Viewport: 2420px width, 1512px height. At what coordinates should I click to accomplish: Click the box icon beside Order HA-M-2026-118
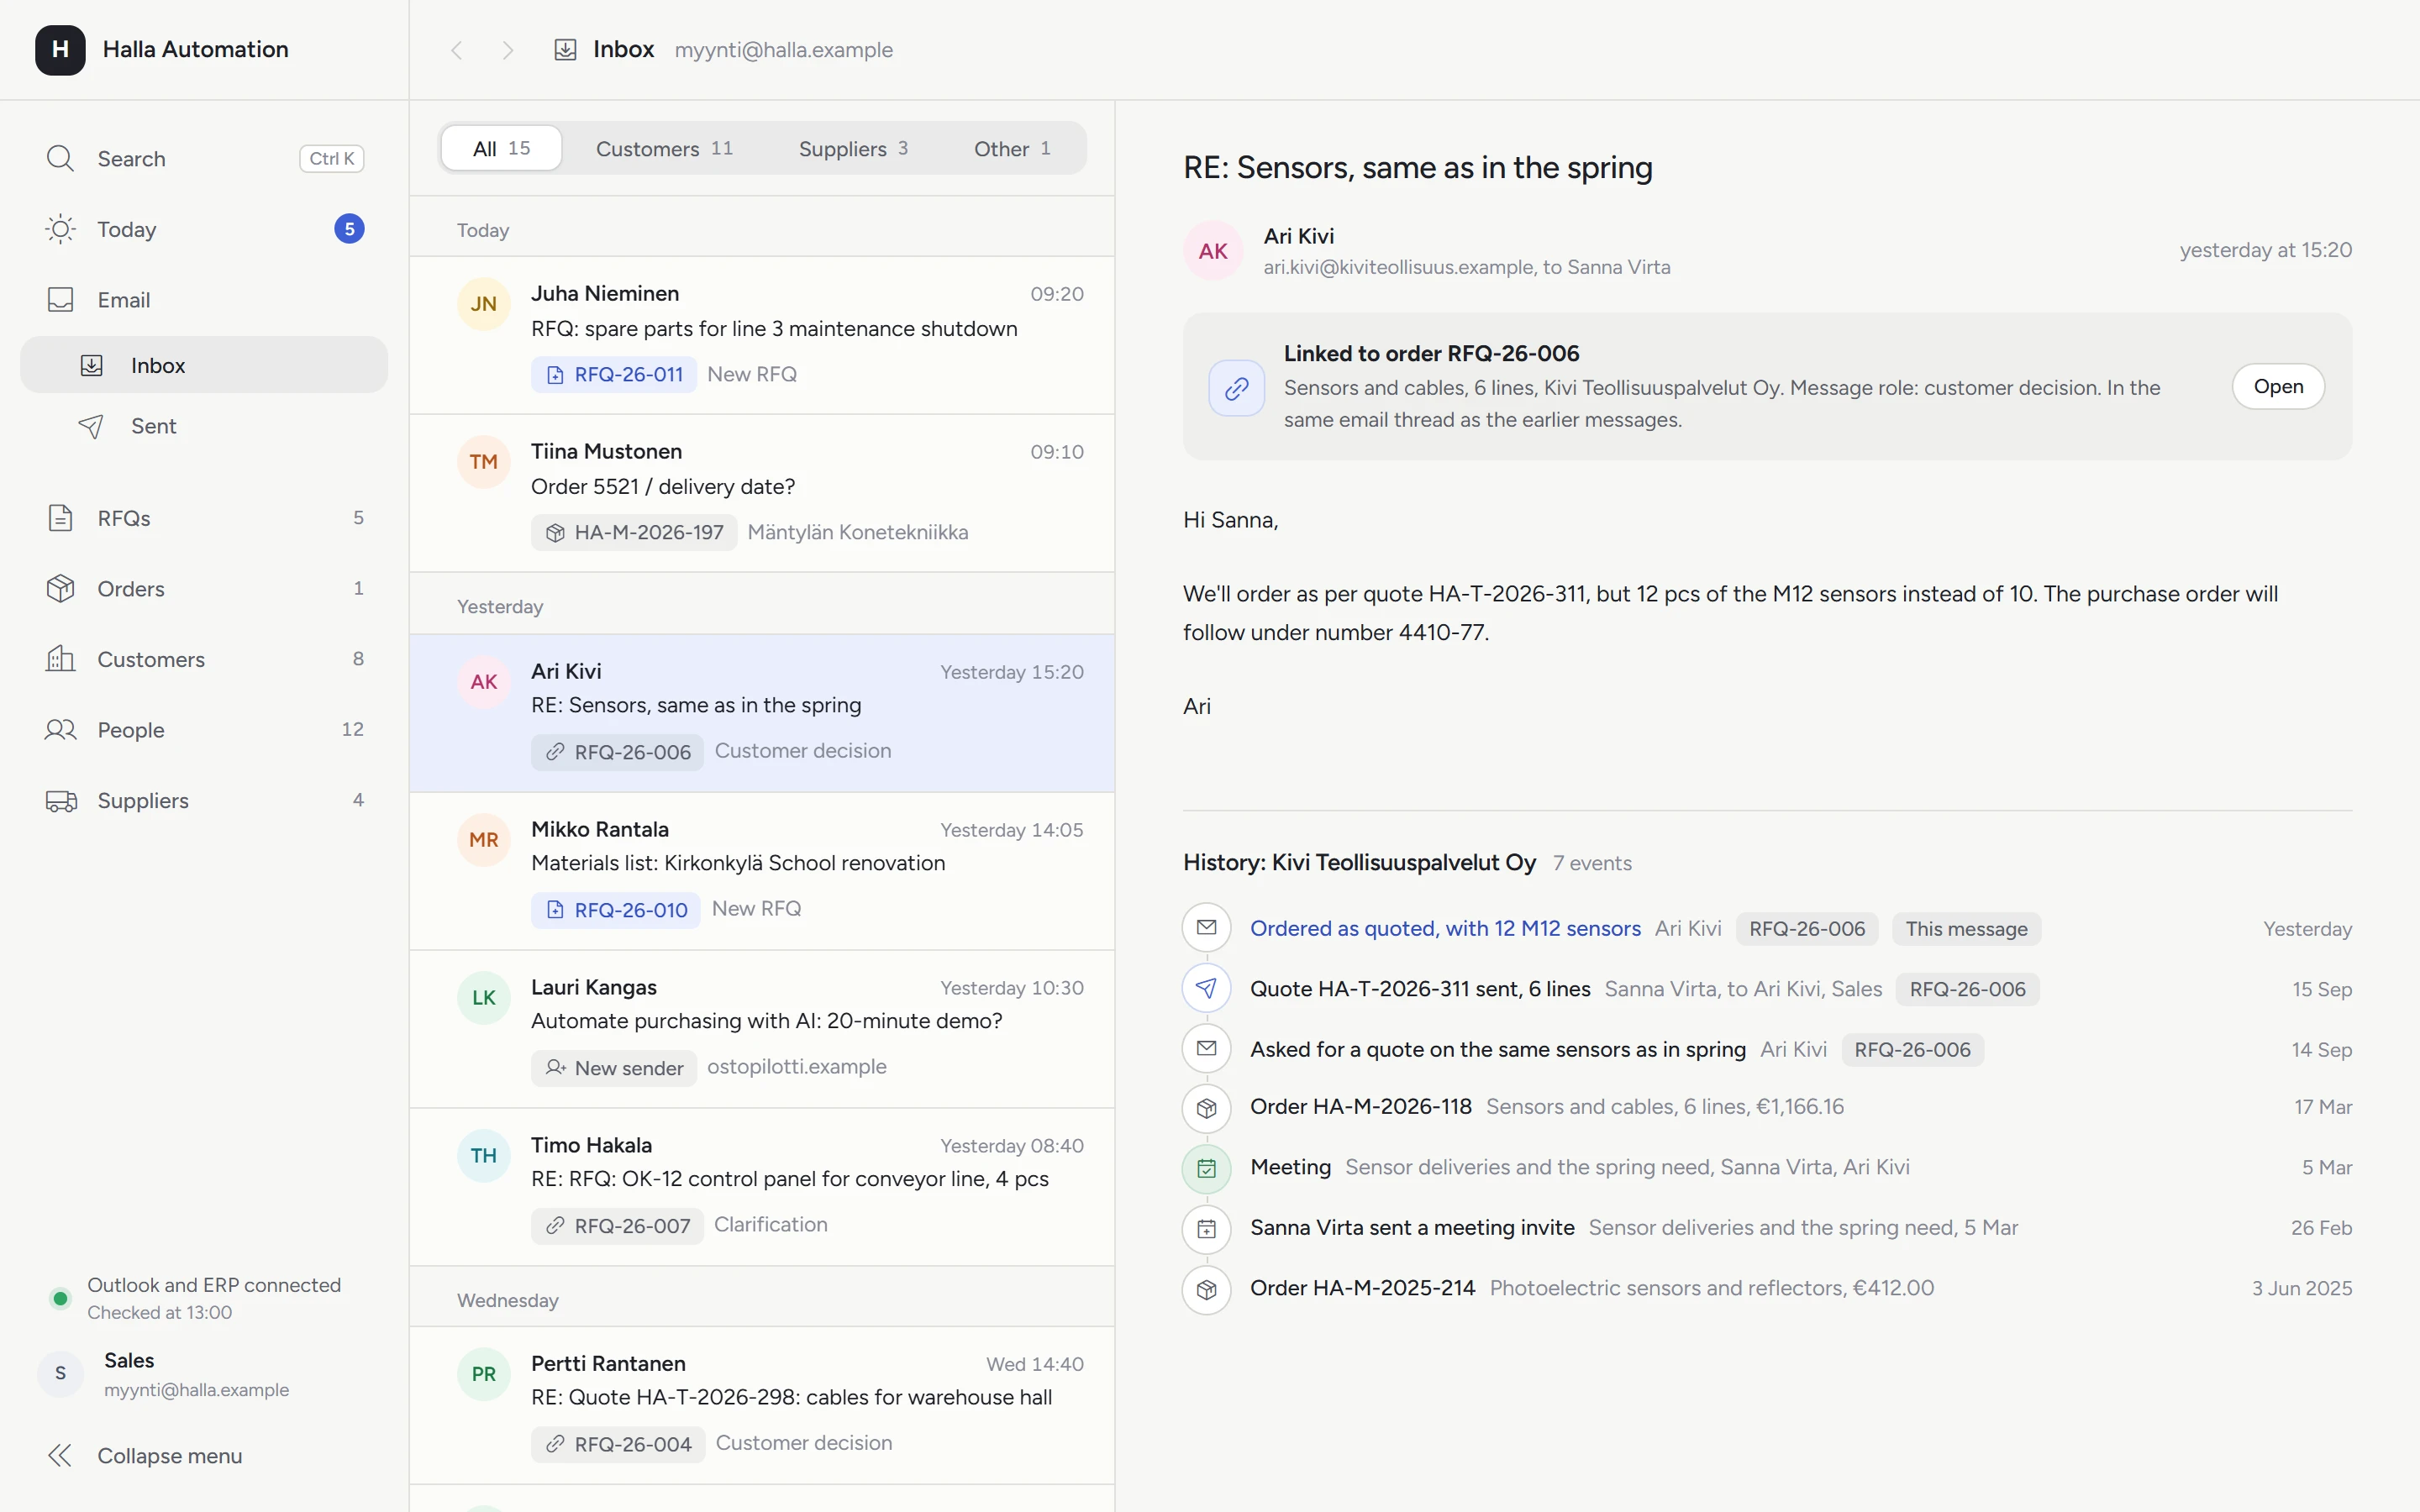[x=1207, y=1108]
